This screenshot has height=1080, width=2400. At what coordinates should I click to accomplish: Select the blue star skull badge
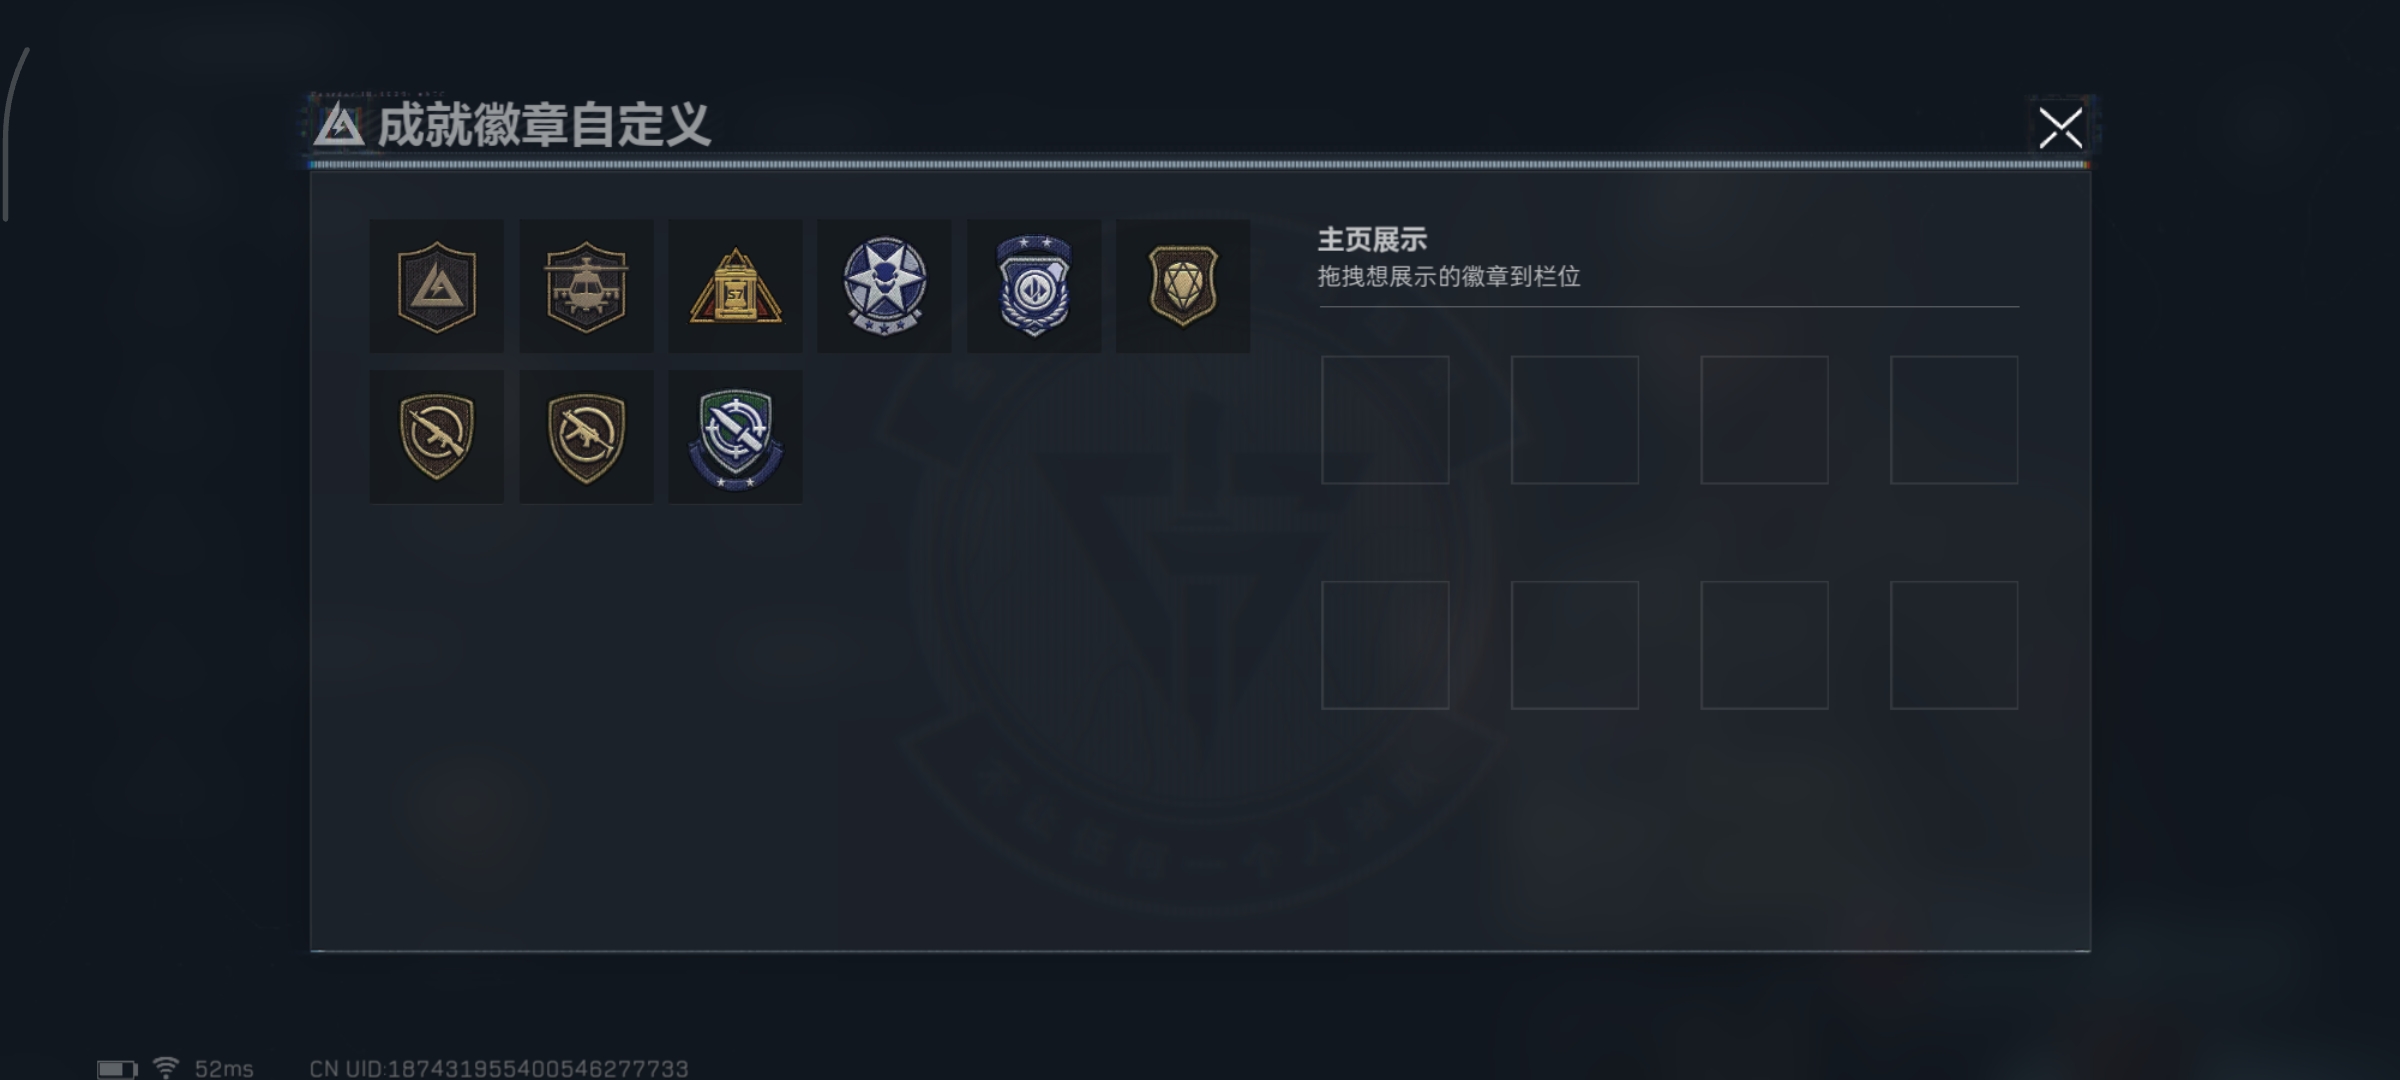[884, 286]
